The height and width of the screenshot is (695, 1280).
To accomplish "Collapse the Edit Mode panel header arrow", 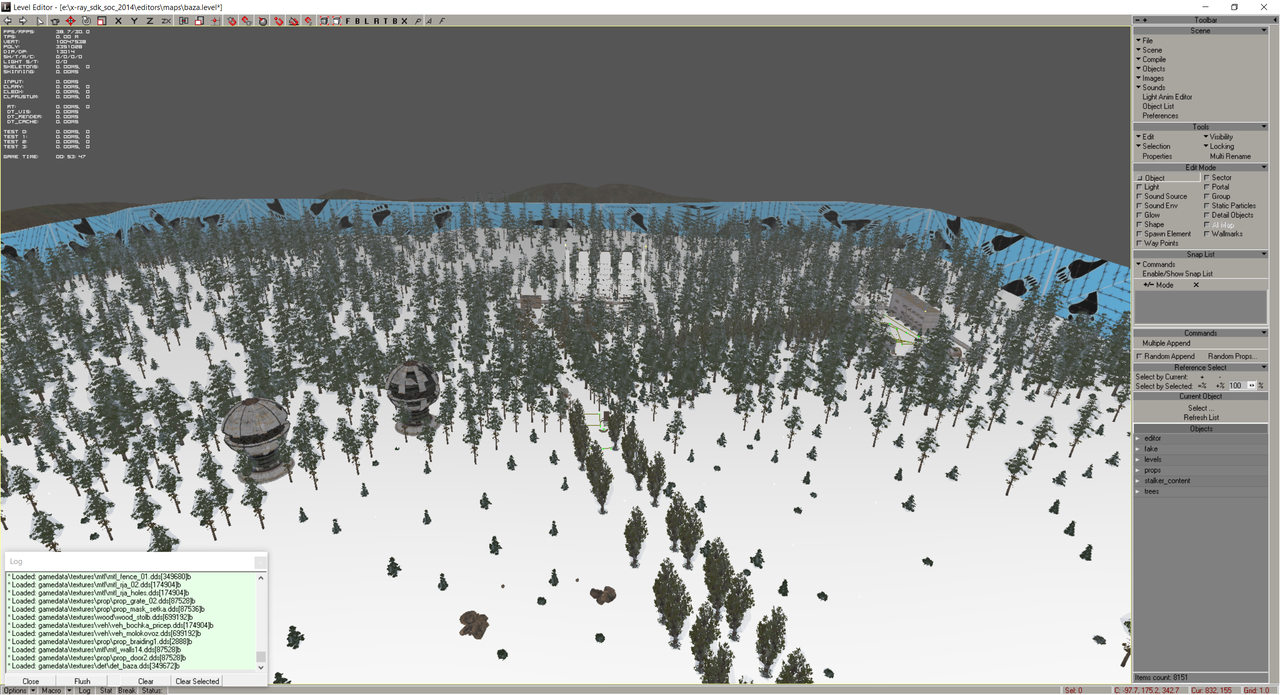I will pos(1264,168).
